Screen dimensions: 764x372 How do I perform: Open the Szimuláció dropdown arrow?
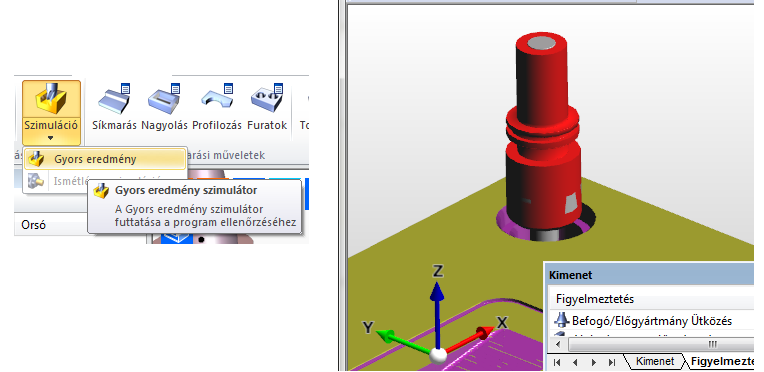coord(51,138)
